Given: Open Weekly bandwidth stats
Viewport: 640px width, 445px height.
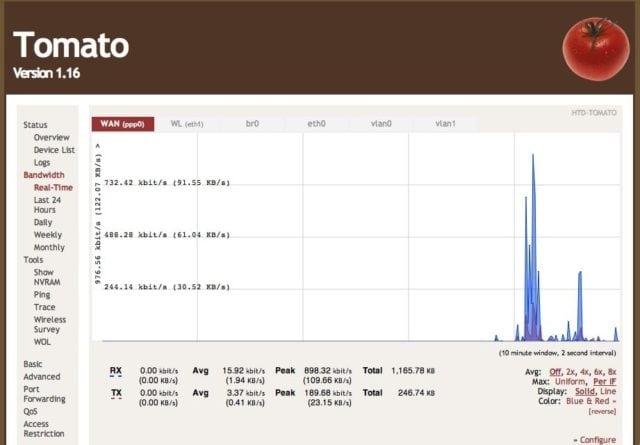Looking at the screenshot, I should click(48, 235).
